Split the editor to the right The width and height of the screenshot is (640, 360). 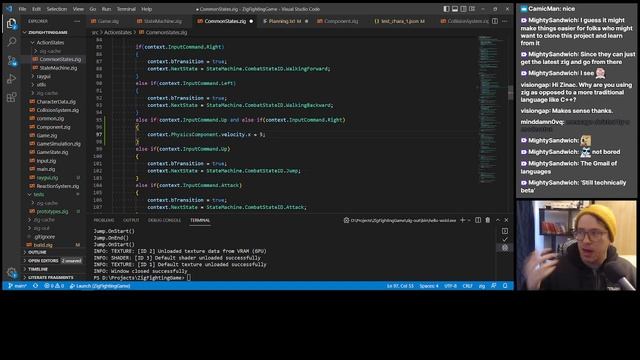click(495, 21)
